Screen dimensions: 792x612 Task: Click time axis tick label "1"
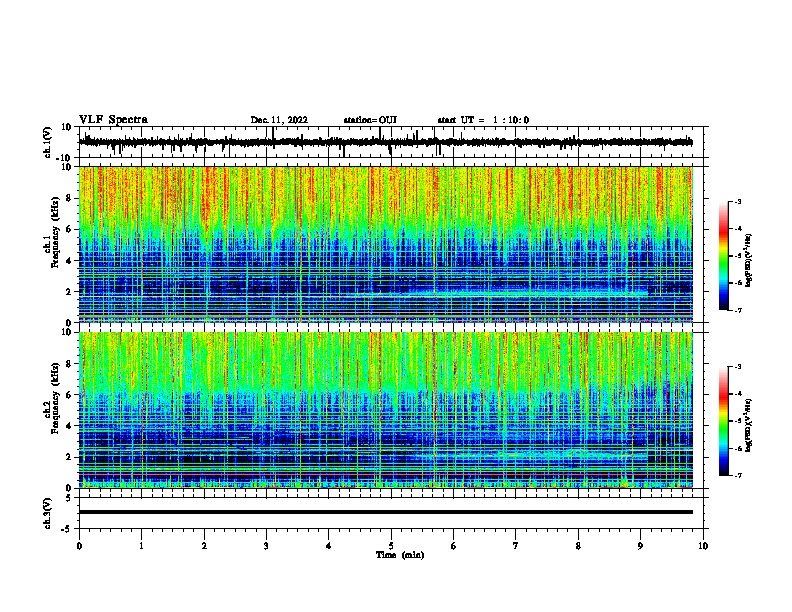click(142, 546)
